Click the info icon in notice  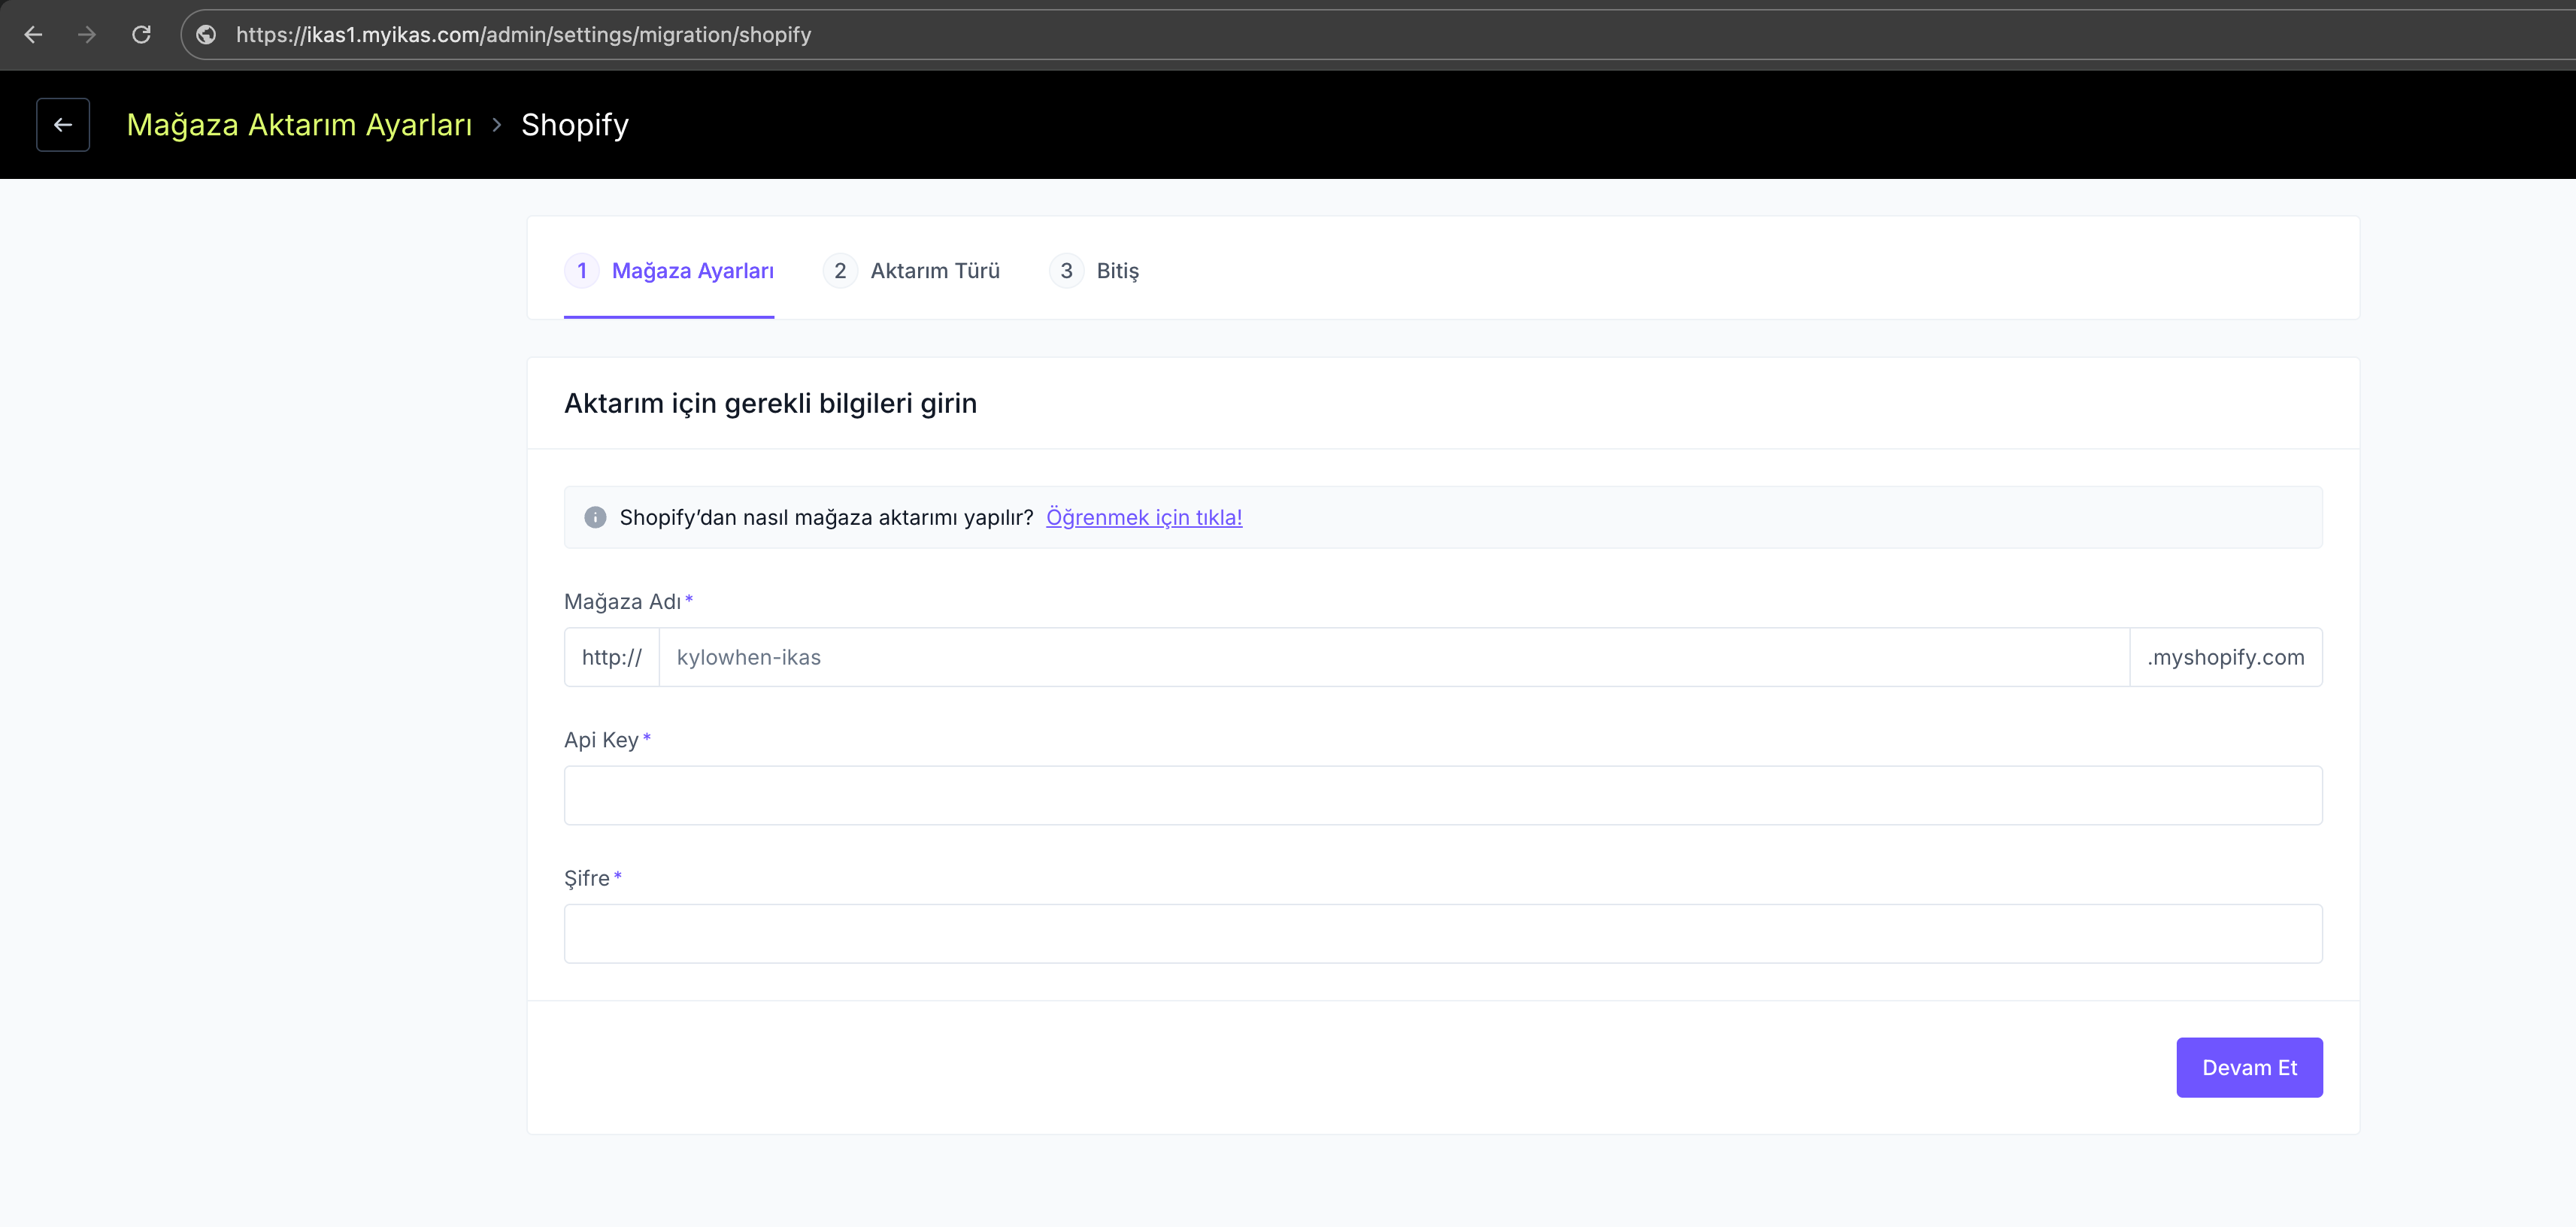[x=595, y=517]
